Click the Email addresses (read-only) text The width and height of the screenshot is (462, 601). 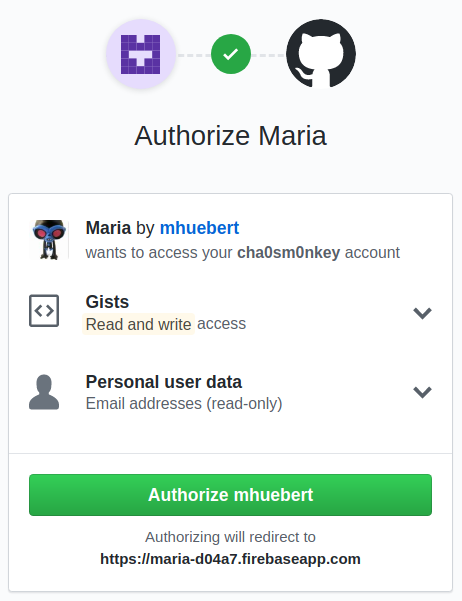(x=184, y=404)
